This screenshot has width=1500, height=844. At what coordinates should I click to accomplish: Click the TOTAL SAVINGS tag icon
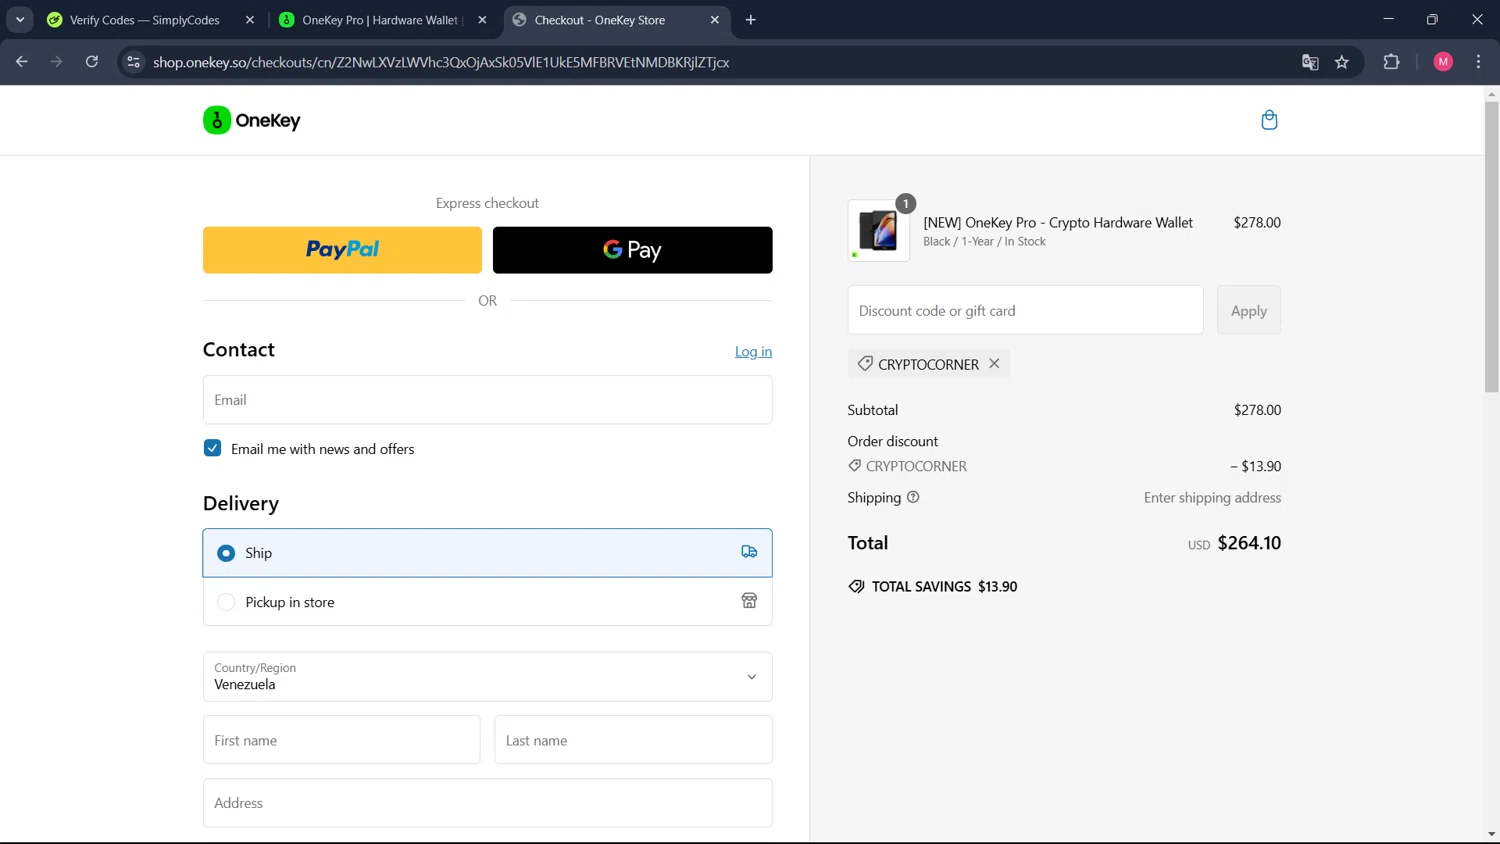click(856, 587)
